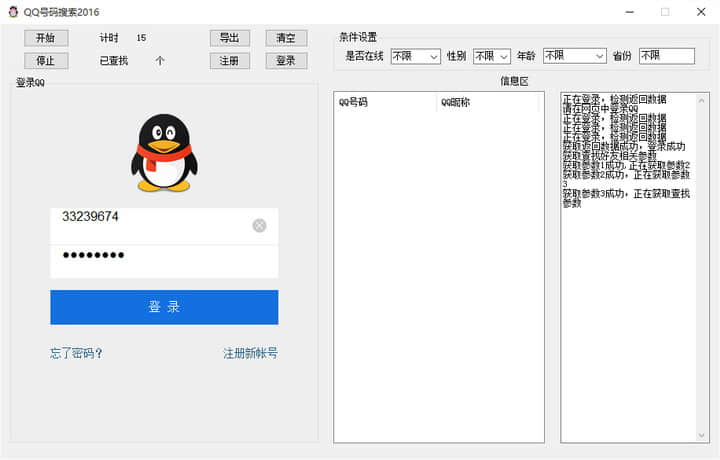This screenshot has height=460, width=720.
Task: Click the 清空 clear button
Action: (x=286, y=38)
